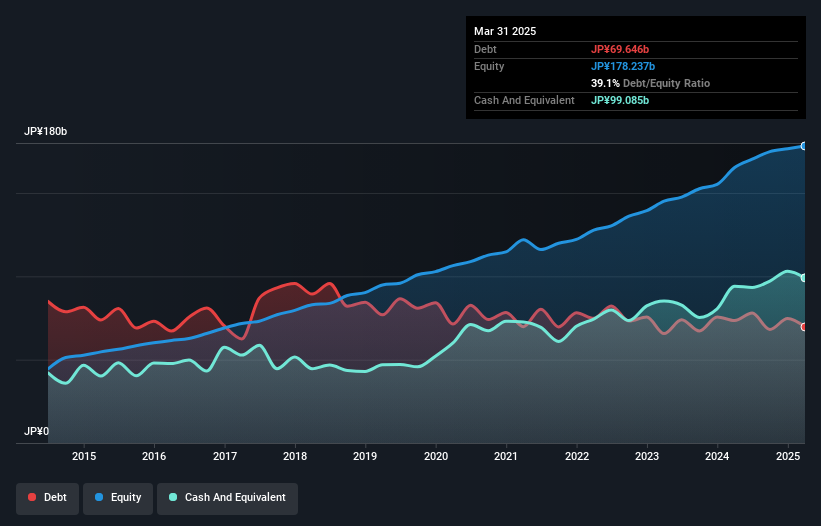Viewport: 821px width, 526px height.
Task: Click the 2023 x-axis label
Action: coord(647,457)
